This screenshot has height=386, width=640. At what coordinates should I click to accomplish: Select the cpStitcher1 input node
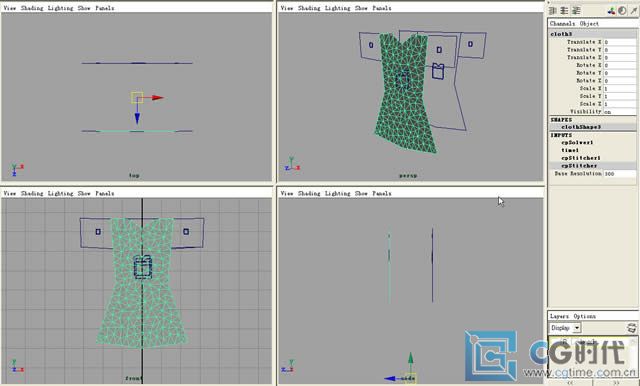tap(581, 158)
